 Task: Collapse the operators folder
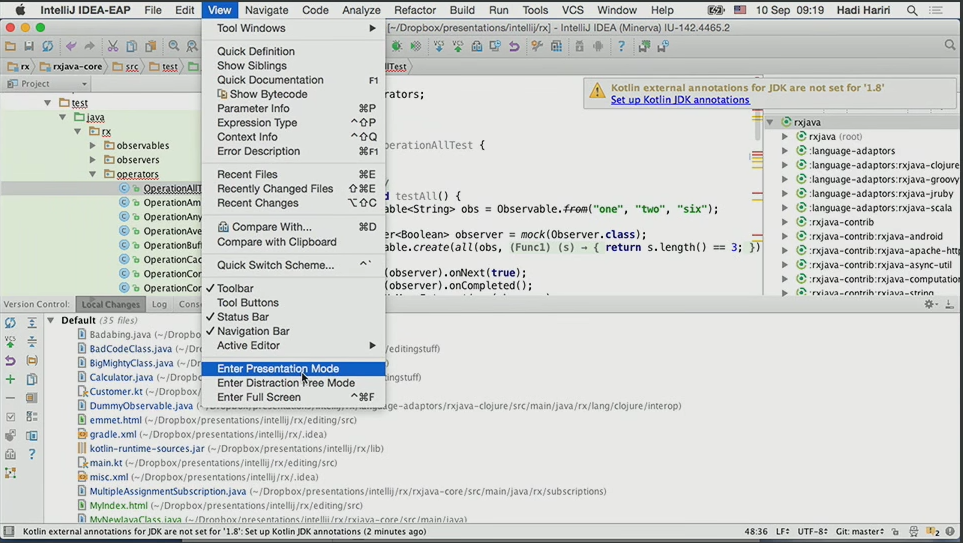[x=93, y=174]
